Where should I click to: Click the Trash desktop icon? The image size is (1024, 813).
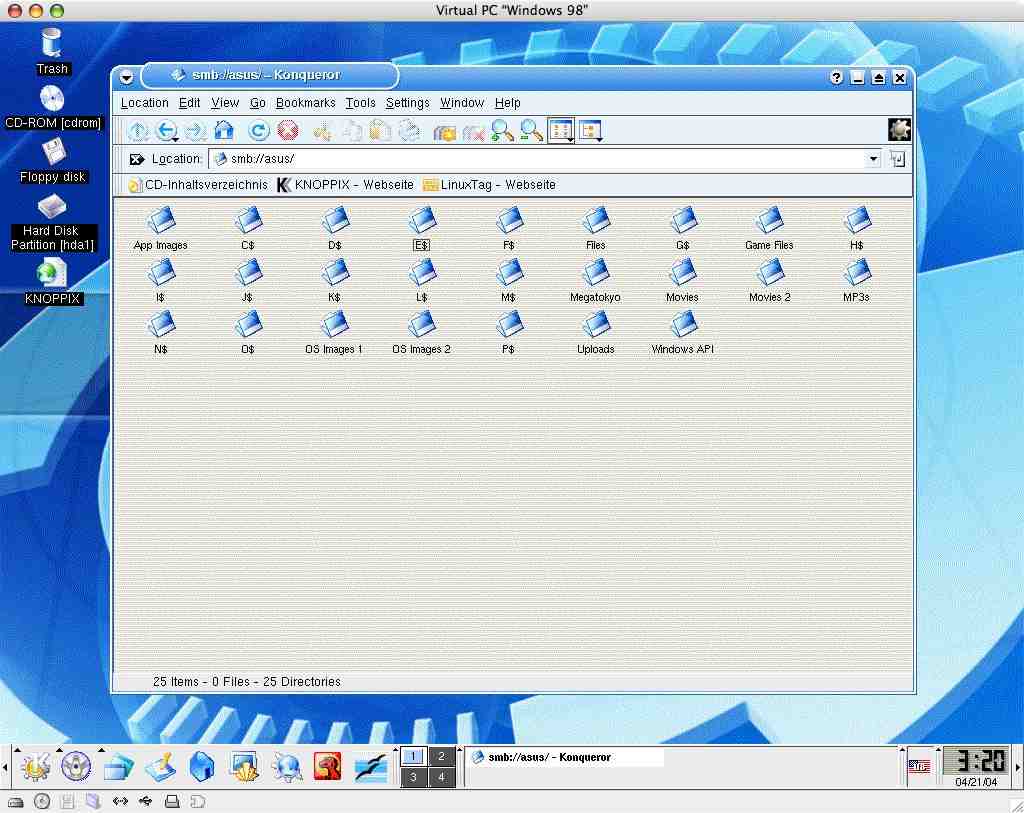tap(52, 51)
